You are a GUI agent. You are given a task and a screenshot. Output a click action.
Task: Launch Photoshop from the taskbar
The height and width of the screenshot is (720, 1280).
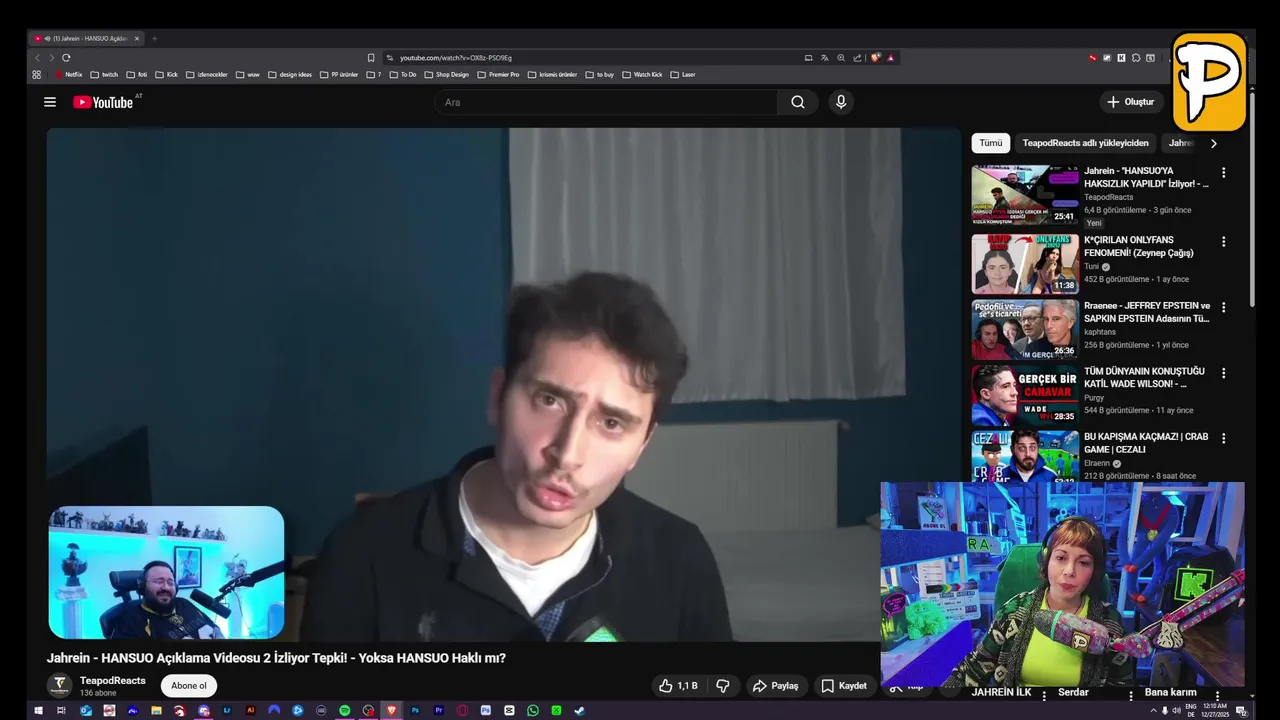pos(415,710)
